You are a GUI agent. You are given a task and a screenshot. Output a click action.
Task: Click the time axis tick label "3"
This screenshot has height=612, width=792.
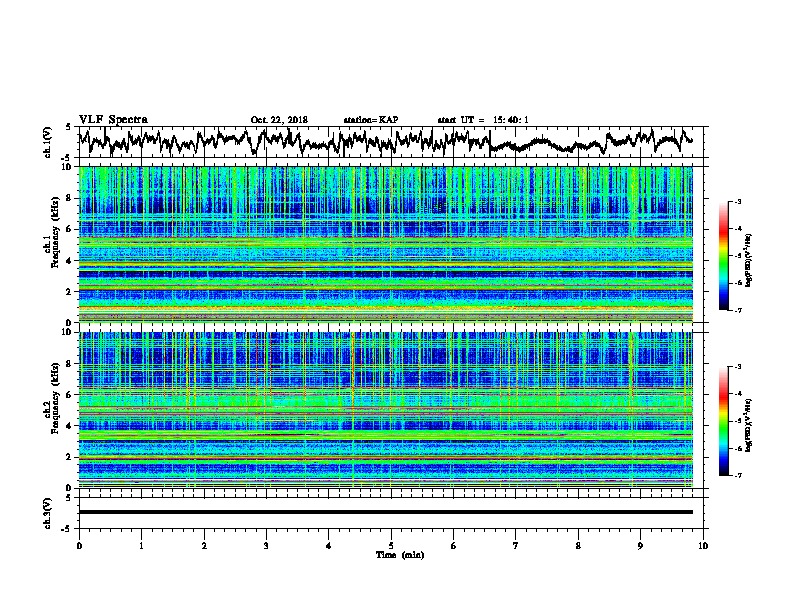click(266, 546)
